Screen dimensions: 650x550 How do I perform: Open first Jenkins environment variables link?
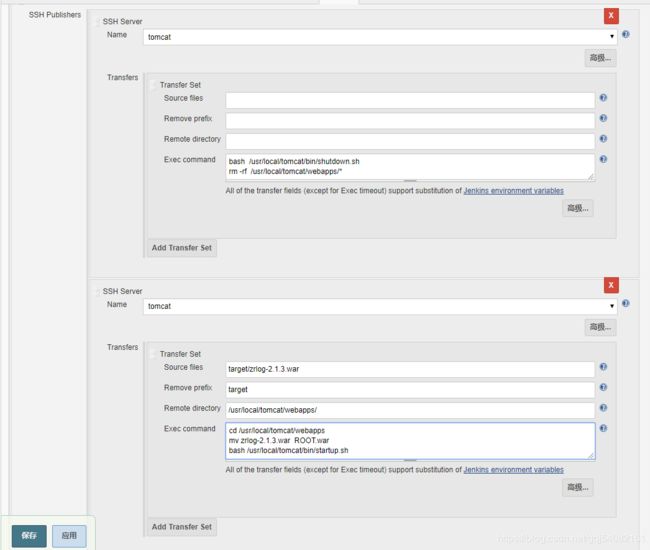[x=513, y=191]
